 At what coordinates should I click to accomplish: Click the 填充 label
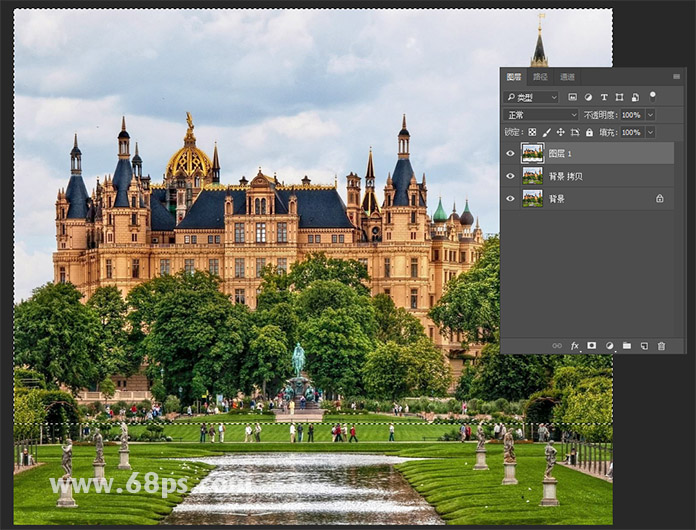coord(608,132)
